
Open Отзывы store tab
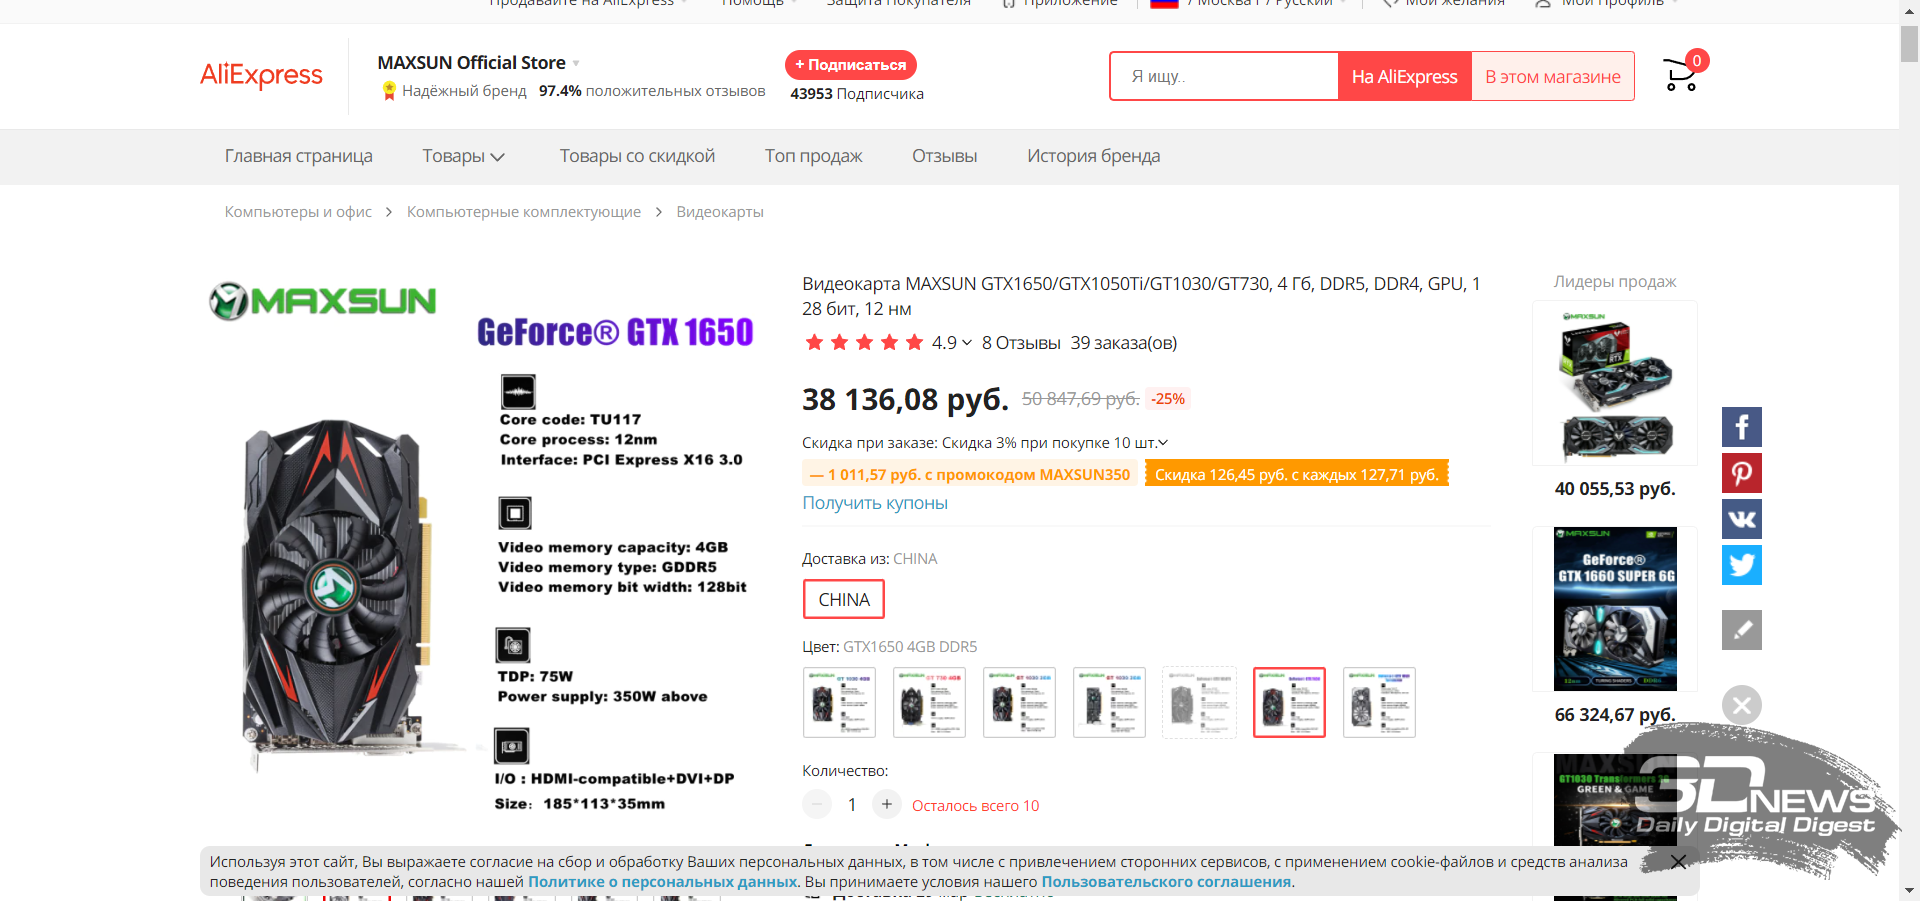point(944,156)
